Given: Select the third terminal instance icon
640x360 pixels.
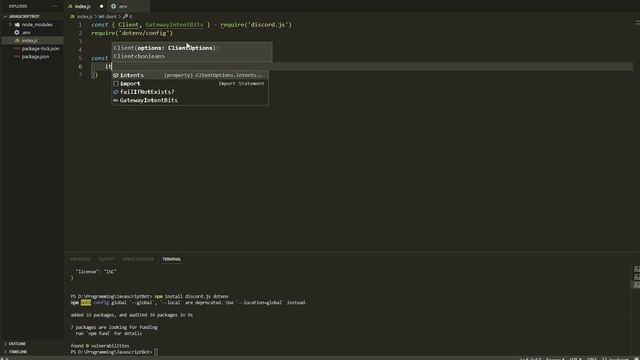Looking at the screenshot, I should [x=637, y=285].
